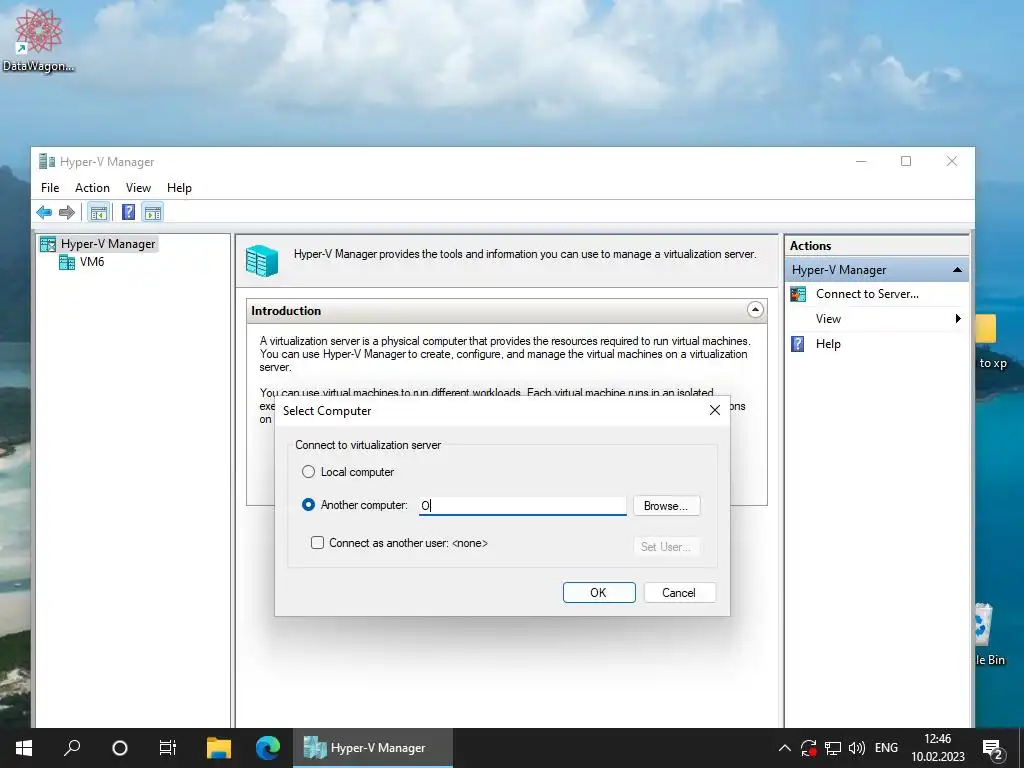Collapse Hyper-V Manager actions group
The width and height of the screenshot is (1024, 768).
click(957, 270)
